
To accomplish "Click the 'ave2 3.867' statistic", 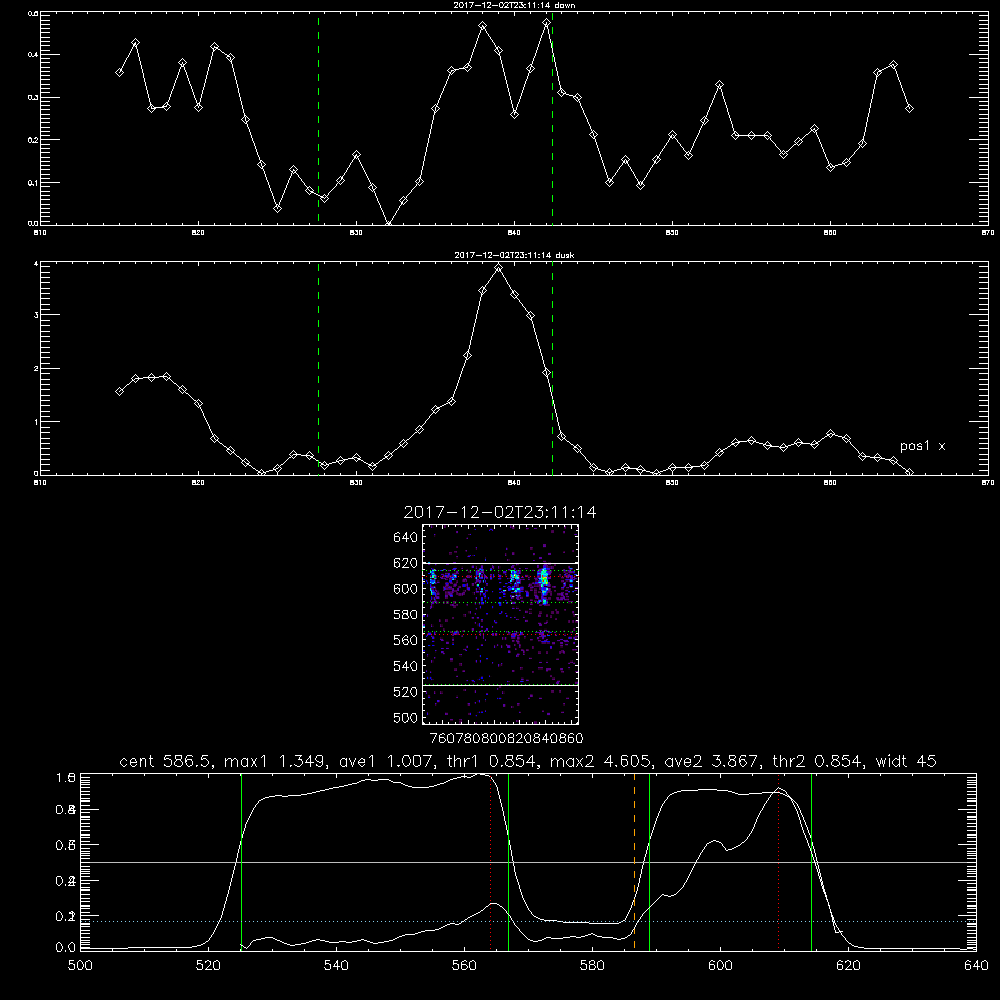I will pos(712,761).
